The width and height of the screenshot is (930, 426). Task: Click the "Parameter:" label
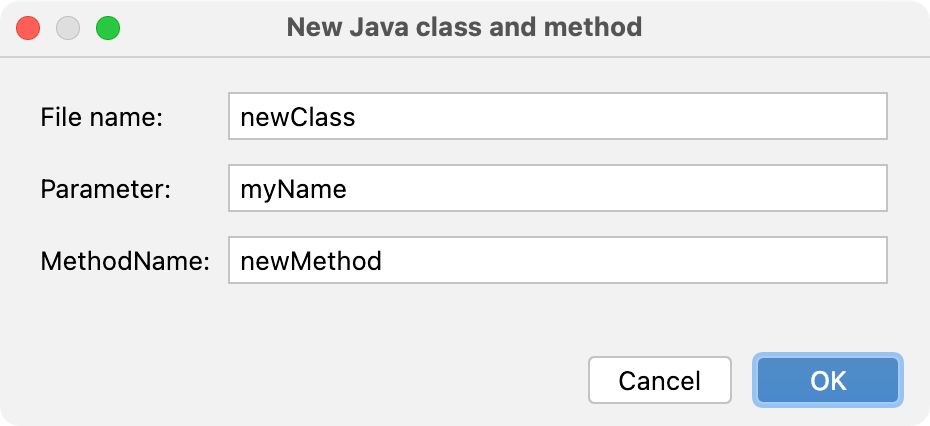(x=106, y=189)
